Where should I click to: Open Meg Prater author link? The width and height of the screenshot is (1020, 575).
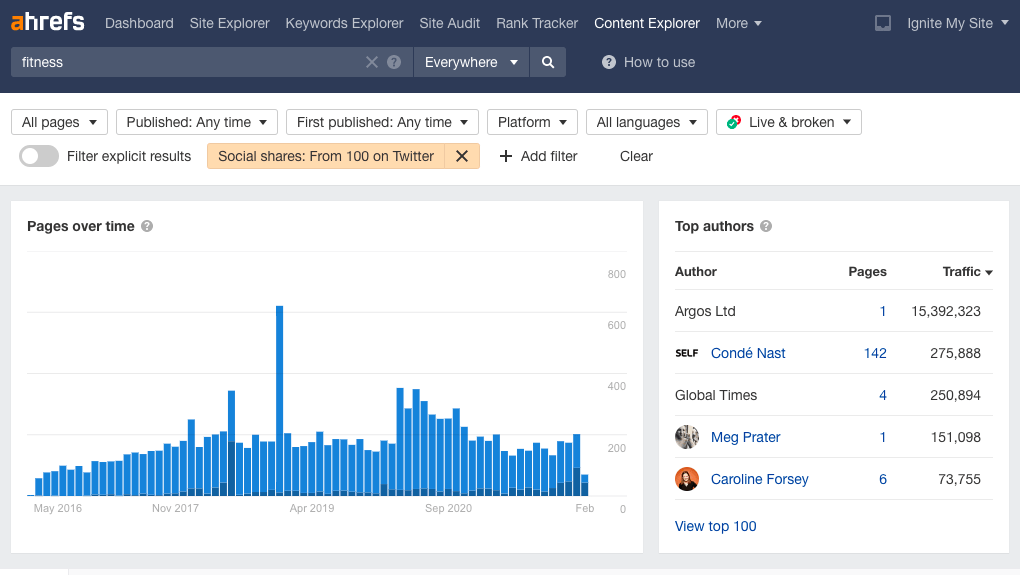[x=745, y=437]
